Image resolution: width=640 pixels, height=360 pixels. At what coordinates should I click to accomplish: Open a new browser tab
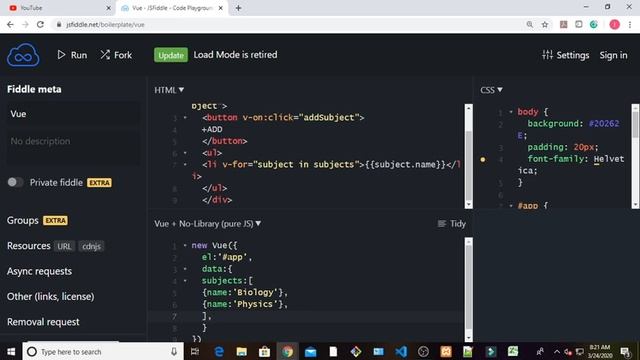pyautogui.click(x=238, y=8)
